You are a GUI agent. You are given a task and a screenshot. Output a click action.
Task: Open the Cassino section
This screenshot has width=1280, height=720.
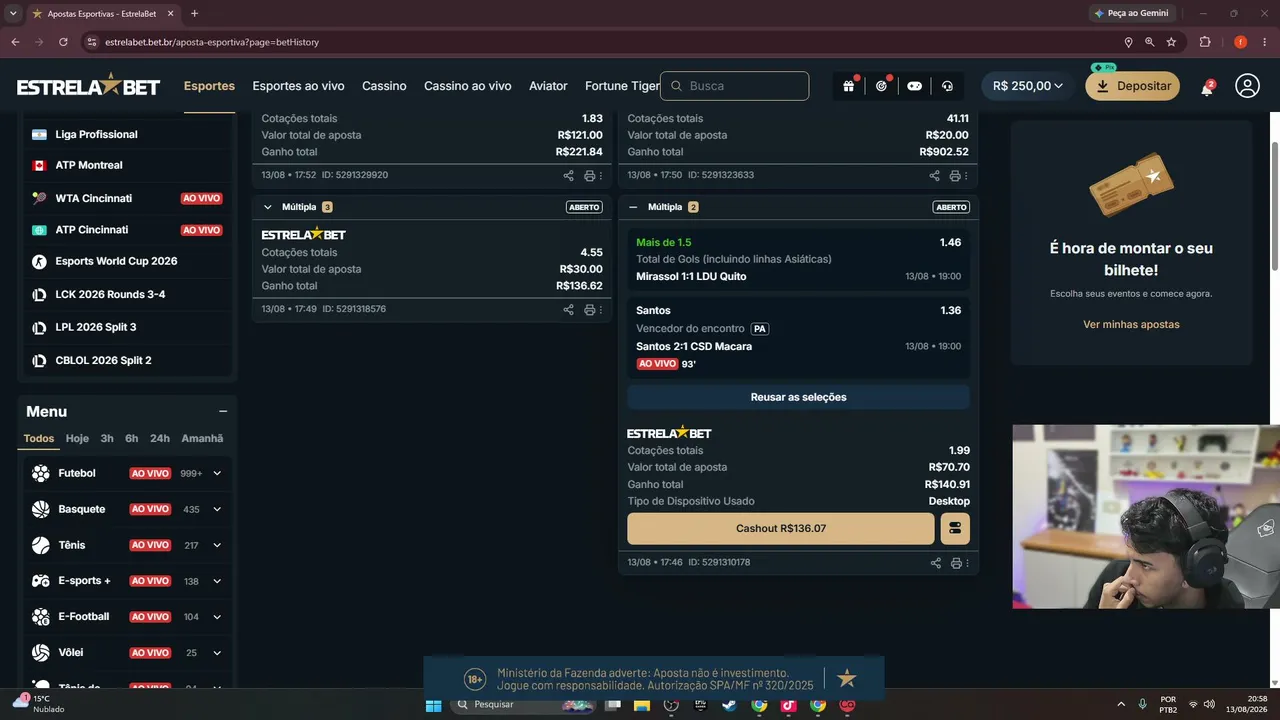384,86
